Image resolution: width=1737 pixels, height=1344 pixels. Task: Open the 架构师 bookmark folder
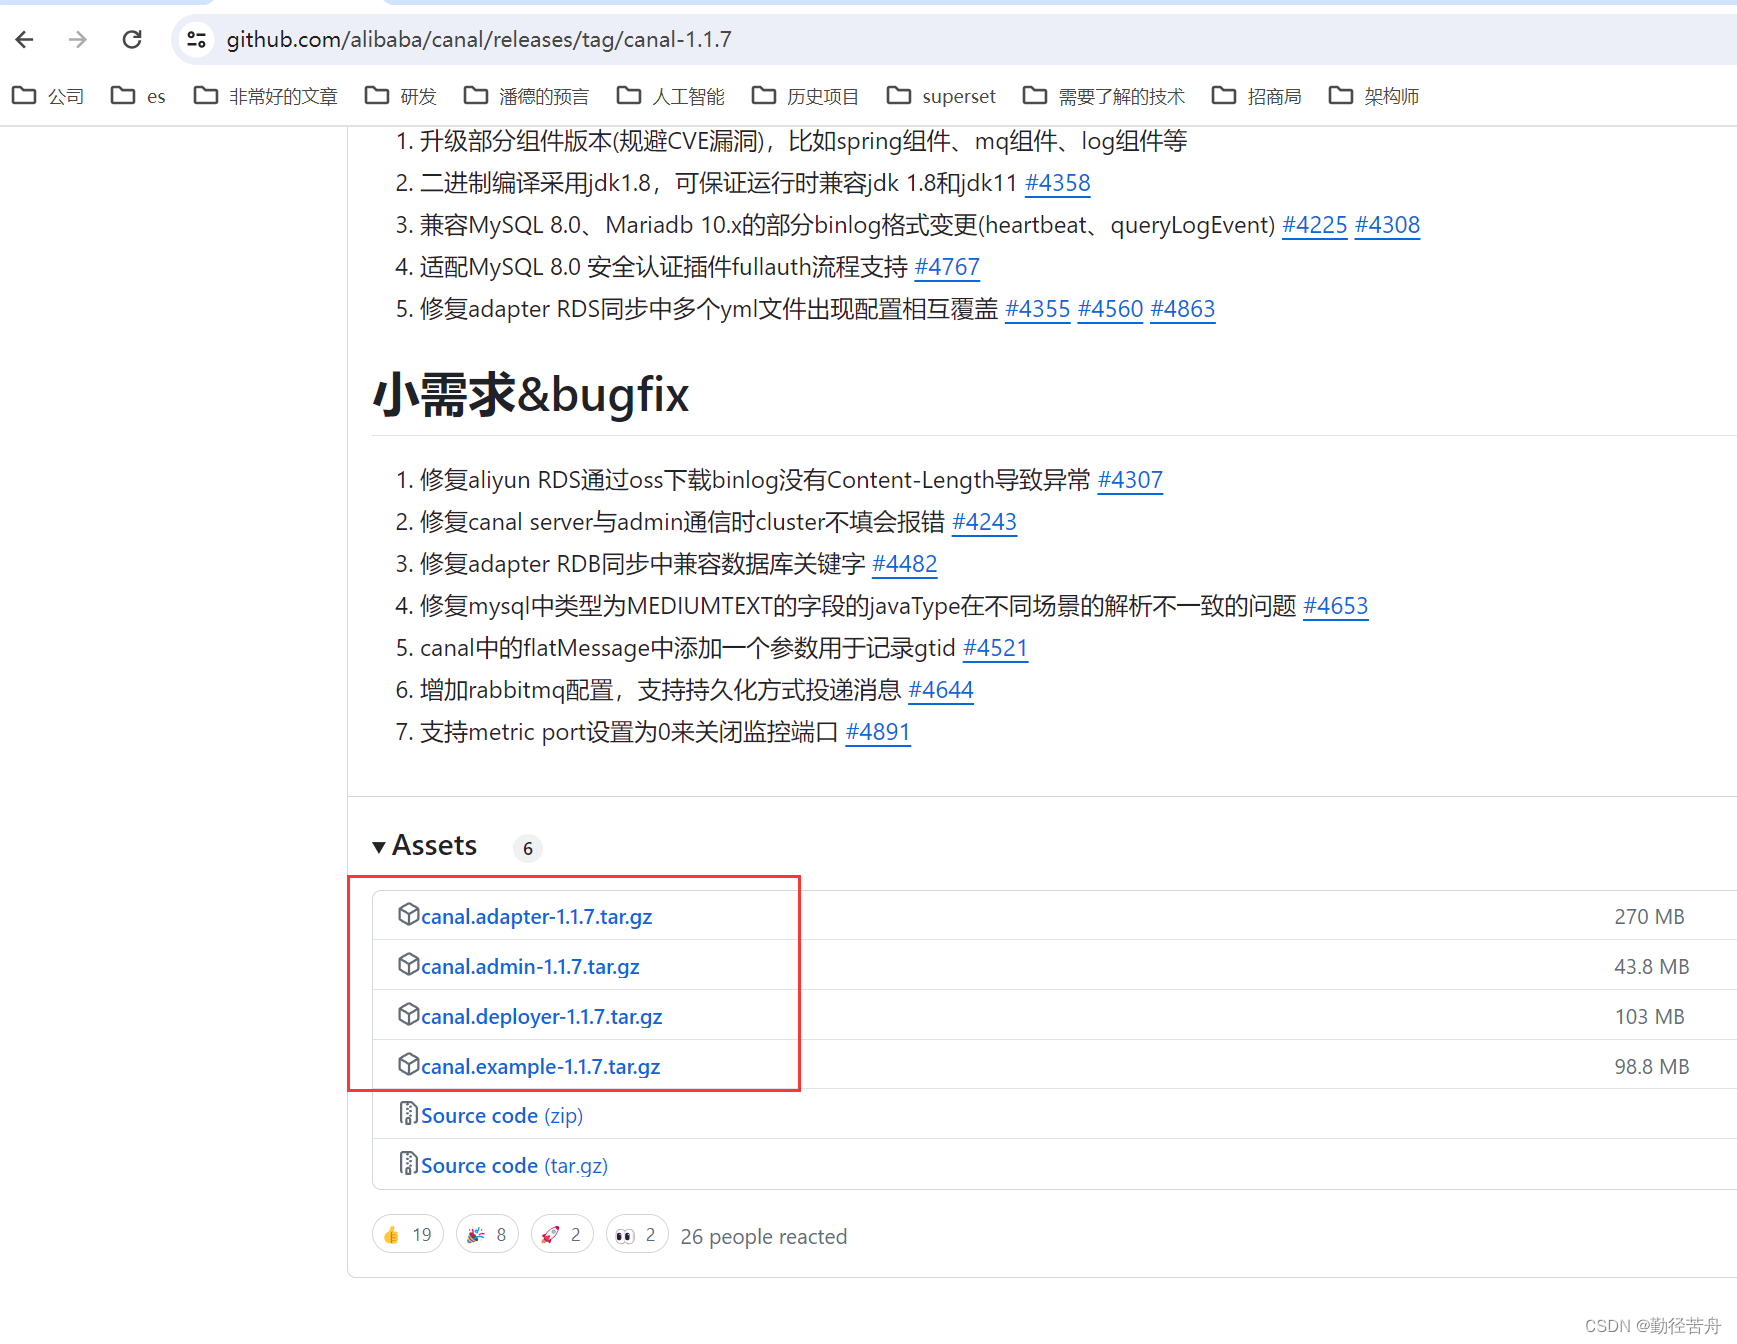1373,96
